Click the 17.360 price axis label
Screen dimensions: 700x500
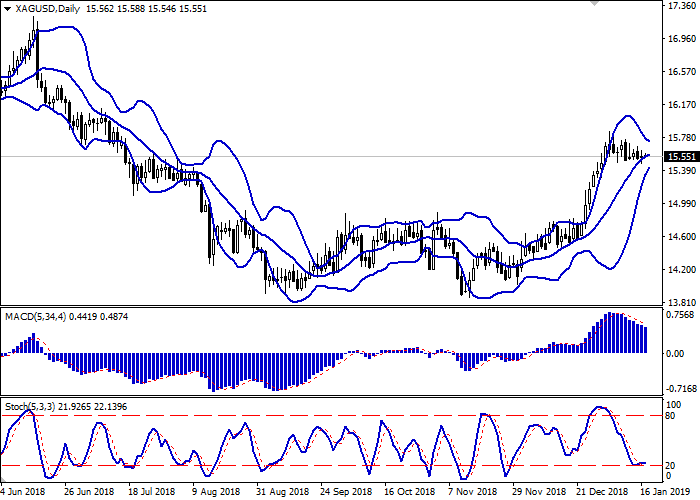pyautogui.click(x=680, y=6)
